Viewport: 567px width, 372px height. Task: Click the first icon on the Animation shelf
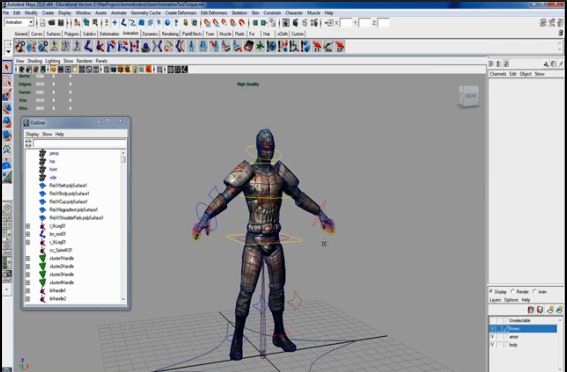pyautogui.click(x=20, y=46)
